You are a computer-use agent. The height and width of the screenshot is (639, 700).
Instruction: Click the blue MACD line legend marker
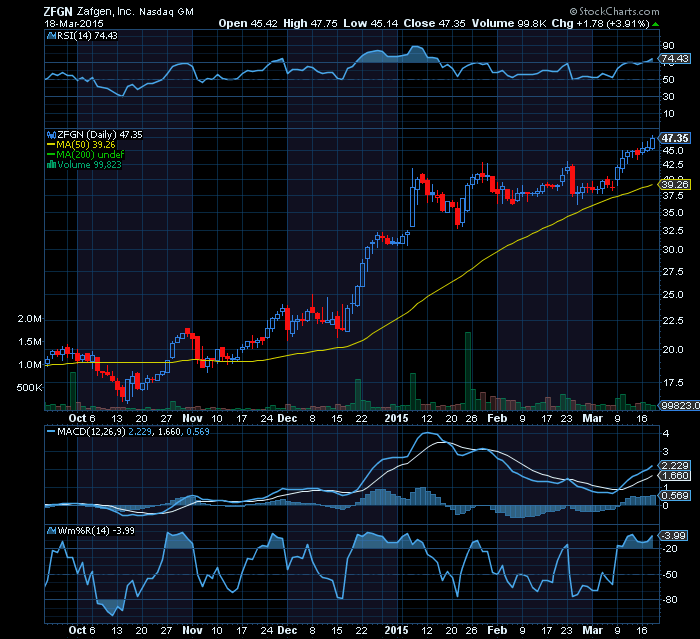pos(51,432)
